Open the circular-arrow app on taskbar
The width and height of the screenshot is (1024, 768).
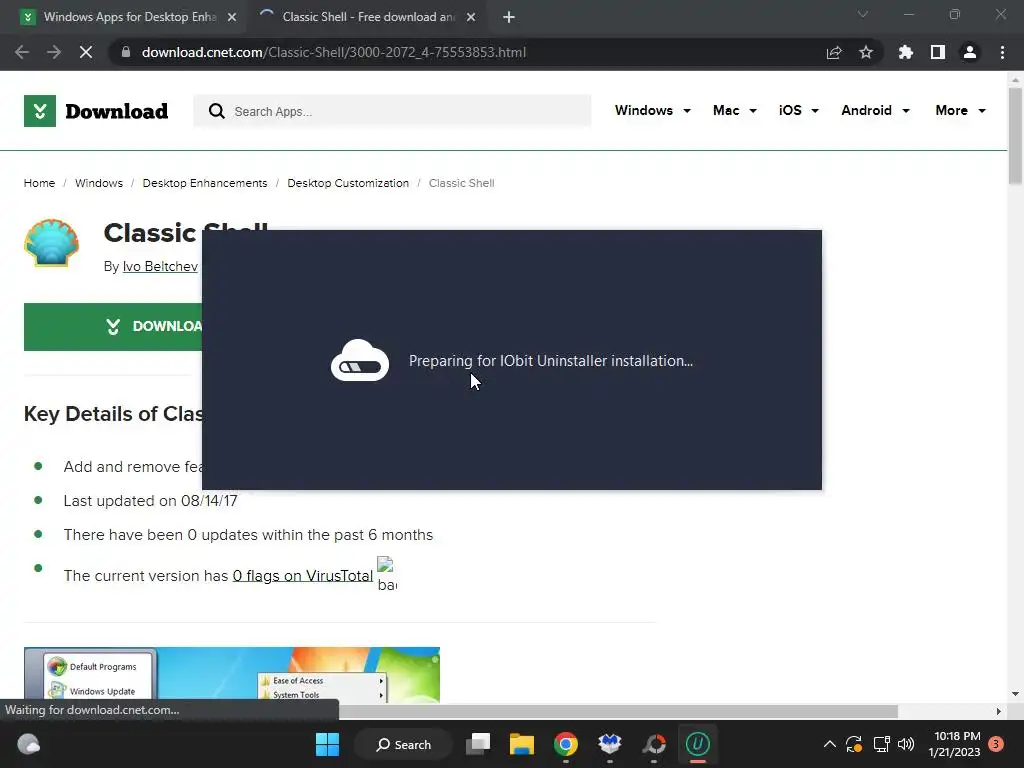(654, 744)
